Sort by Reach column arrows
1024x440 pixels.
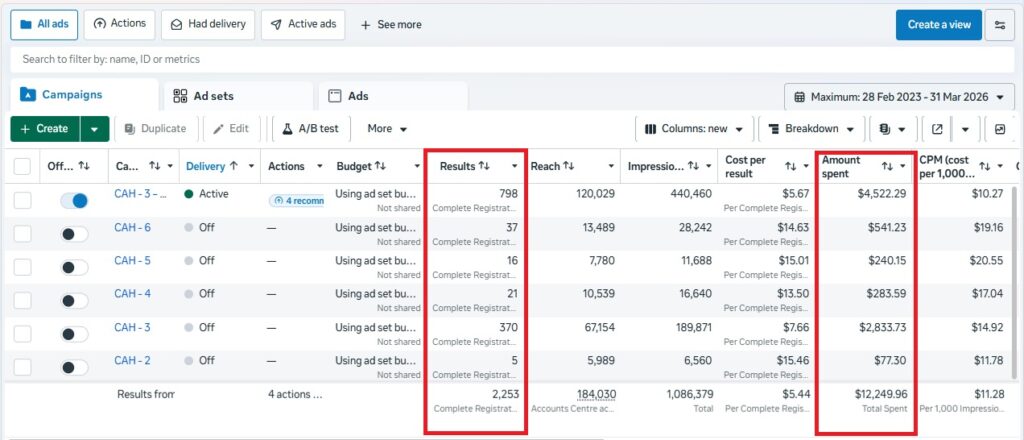click(x=568, y=166)
